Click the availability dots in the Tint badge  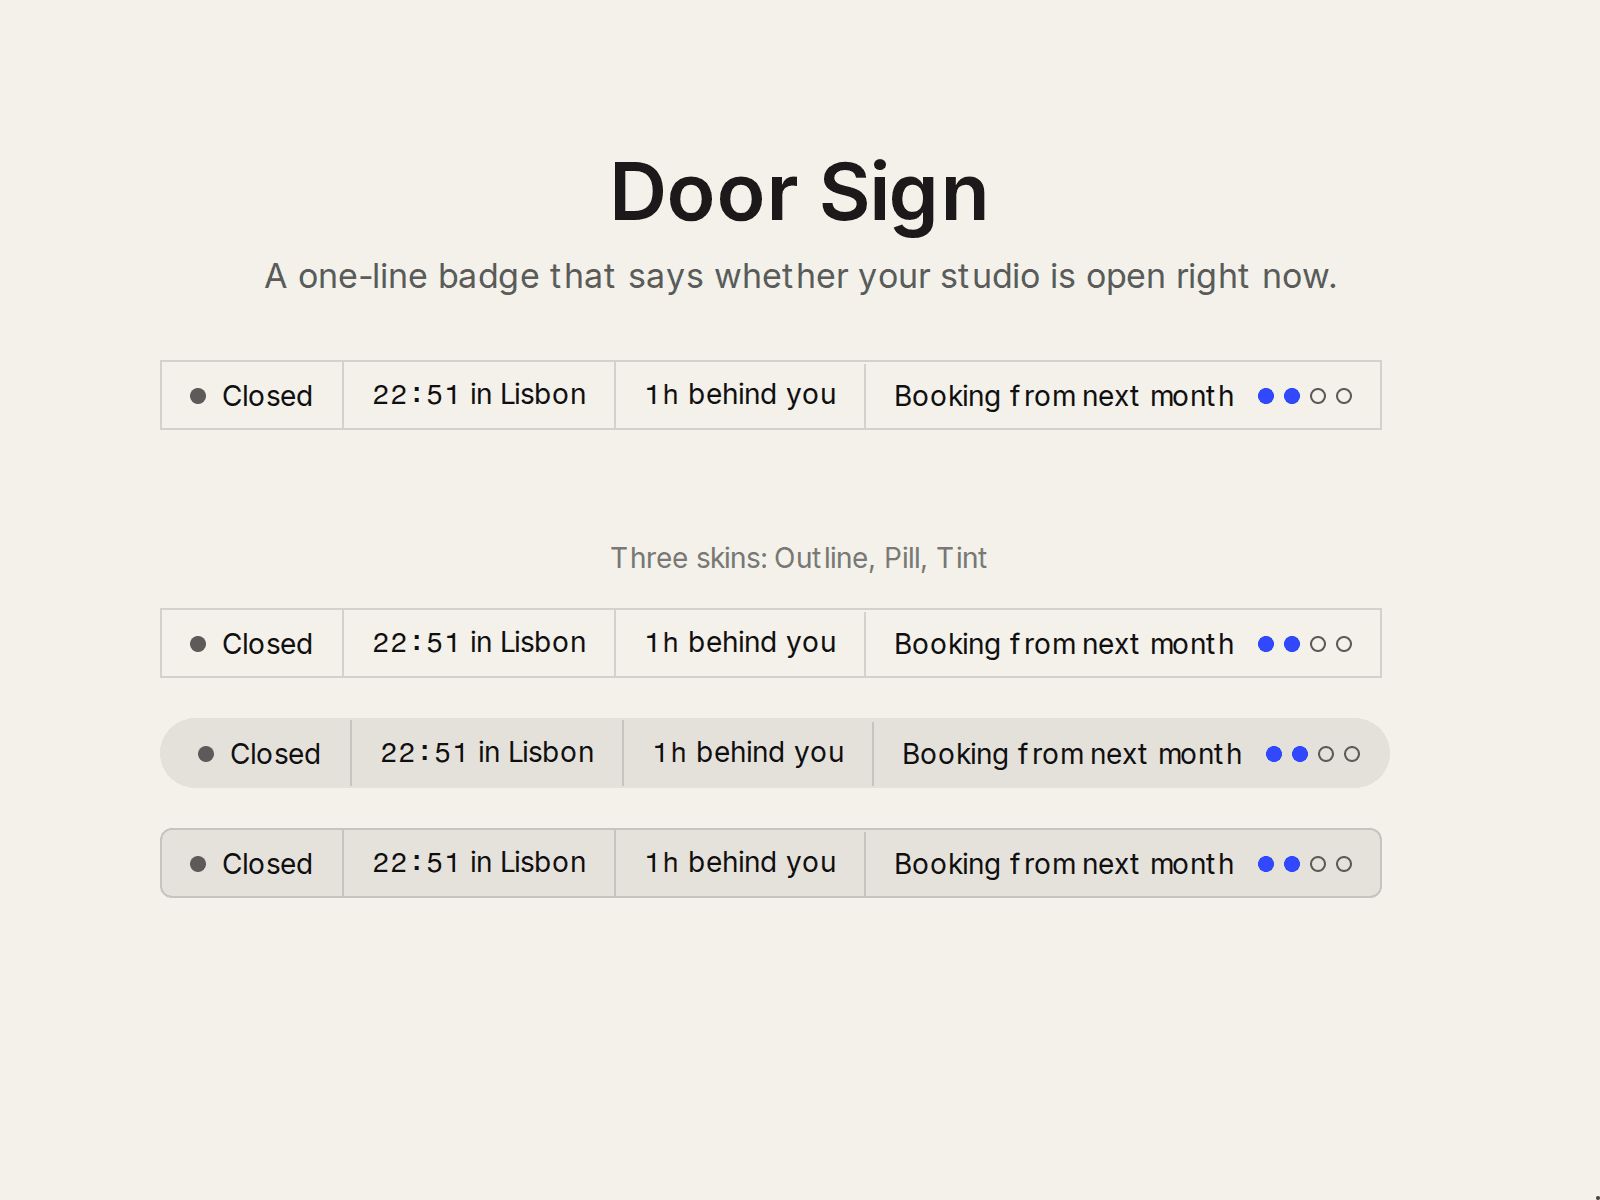click(x=1305, y=864)
